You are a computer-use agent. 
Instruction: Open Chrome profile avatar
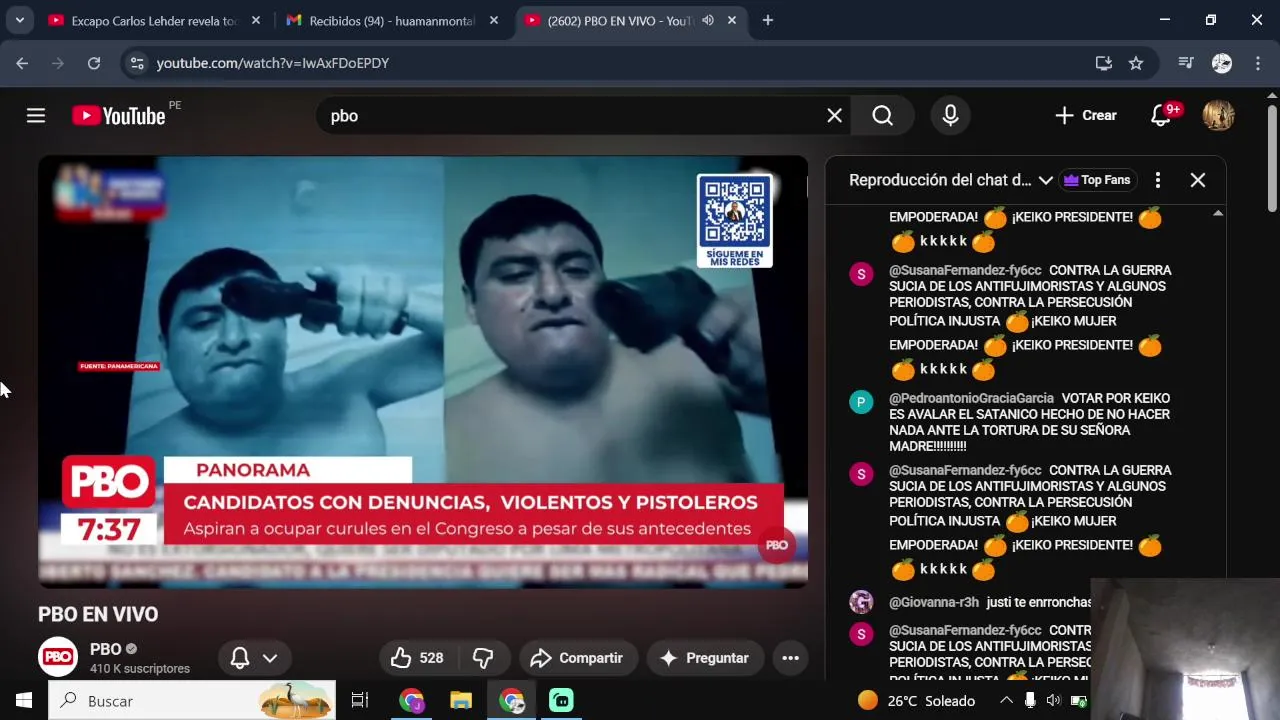1222,63
